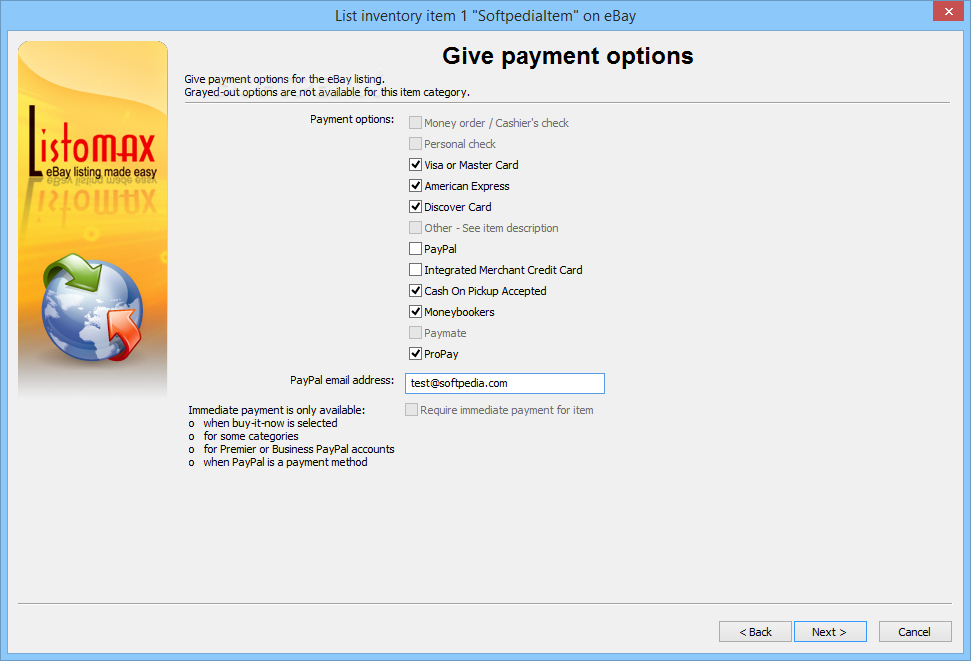Click 'when PayPal is a payment method' line
Viewport: 971px width, 661px height.
coord(285,462)
